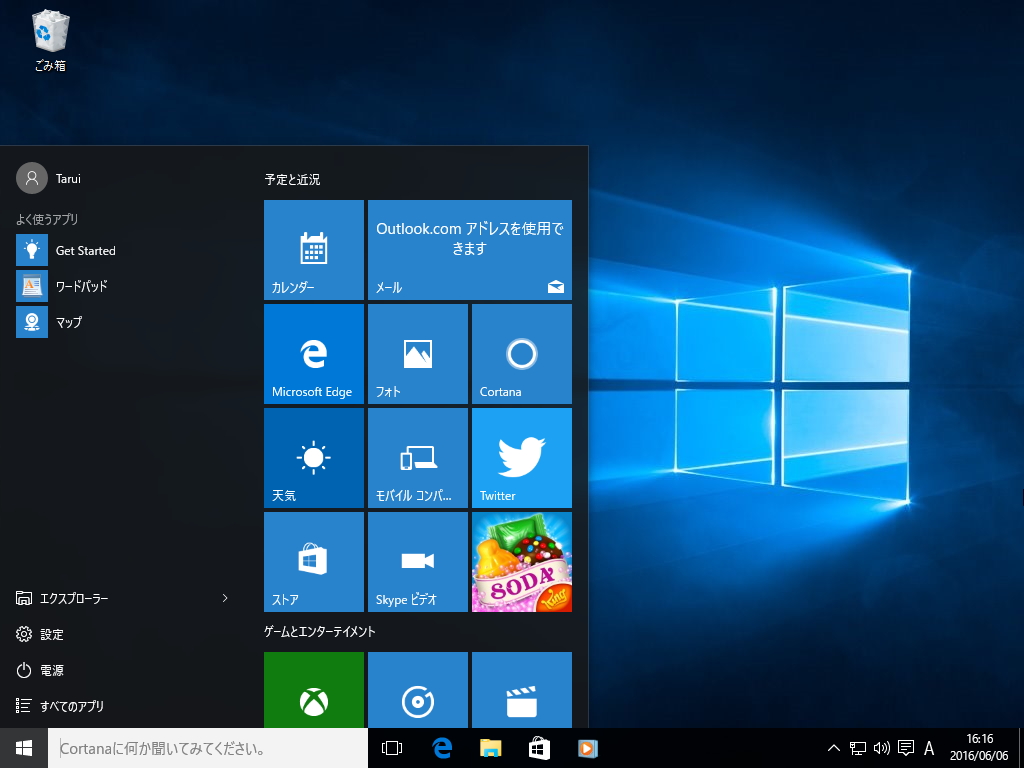Open Task View from the taskbar
The width and height of the screenshot is (1024, 768).
point(391,747)
